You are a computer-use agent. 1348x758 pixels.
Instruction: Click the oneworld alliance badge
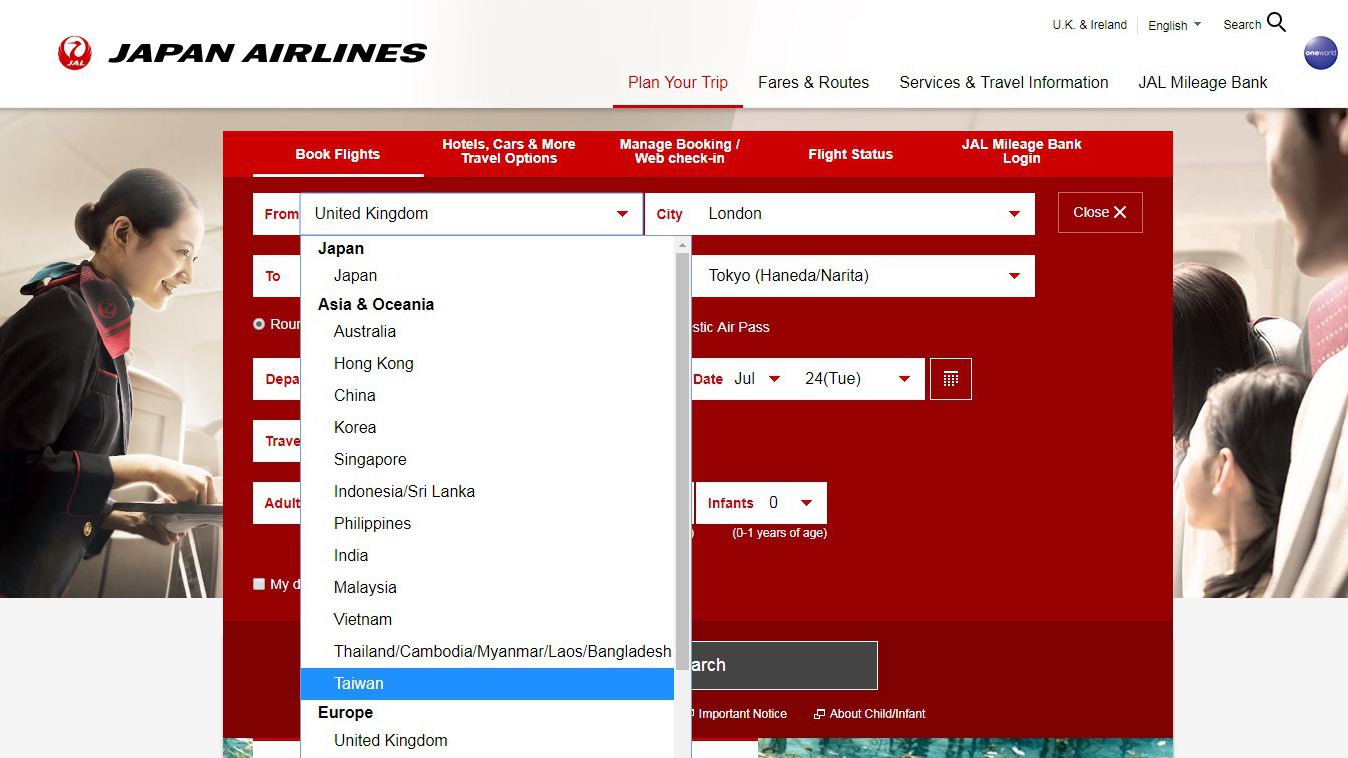1320,53
